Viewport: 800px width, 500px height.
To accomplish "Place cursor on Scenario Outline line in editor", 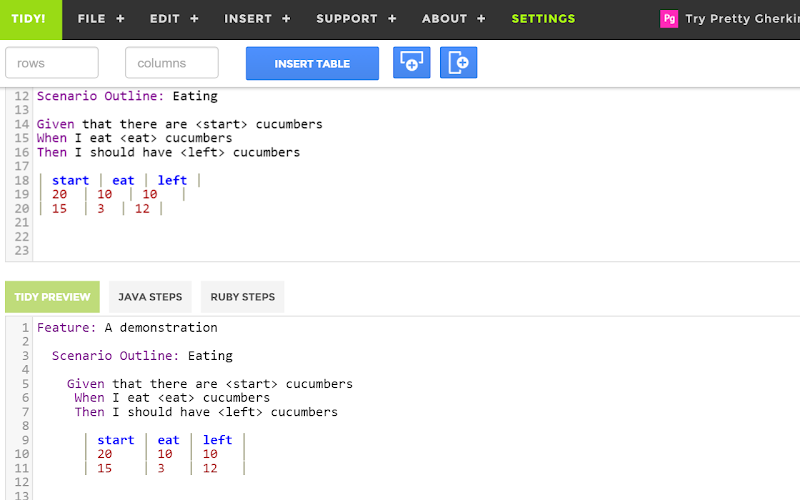I will (x=127, y=96).
